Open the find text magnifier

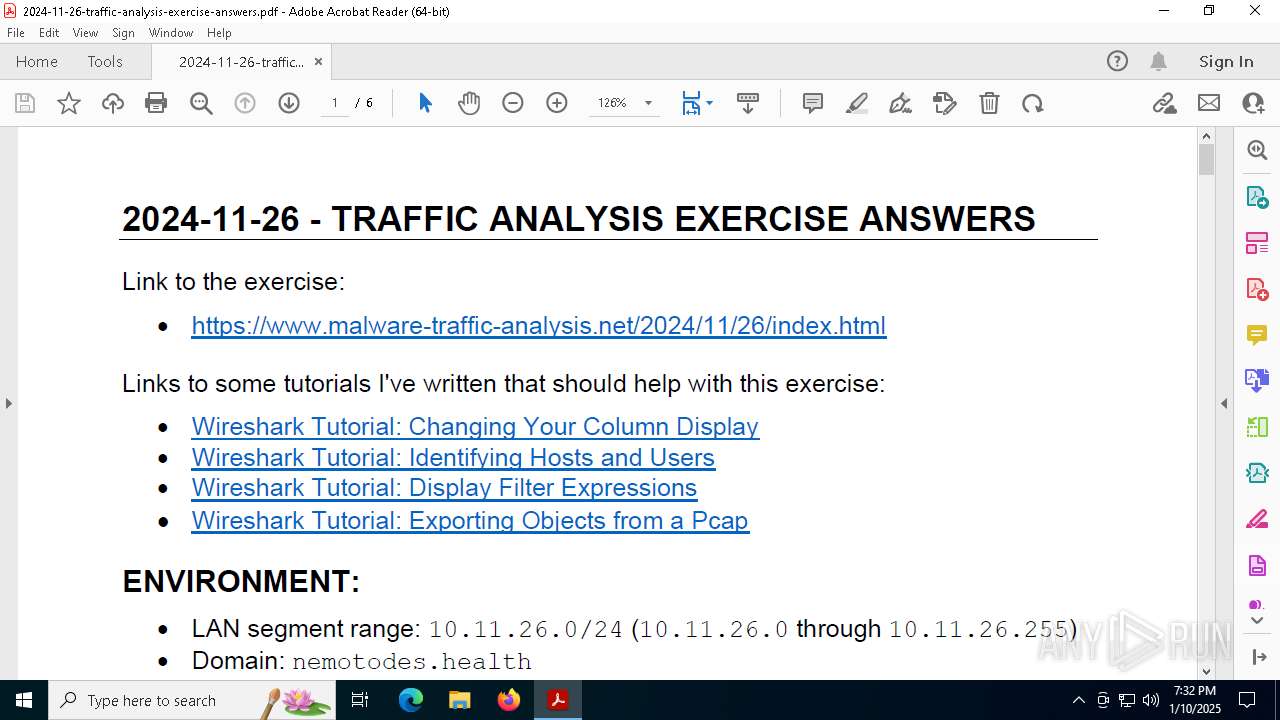(201, 103)
